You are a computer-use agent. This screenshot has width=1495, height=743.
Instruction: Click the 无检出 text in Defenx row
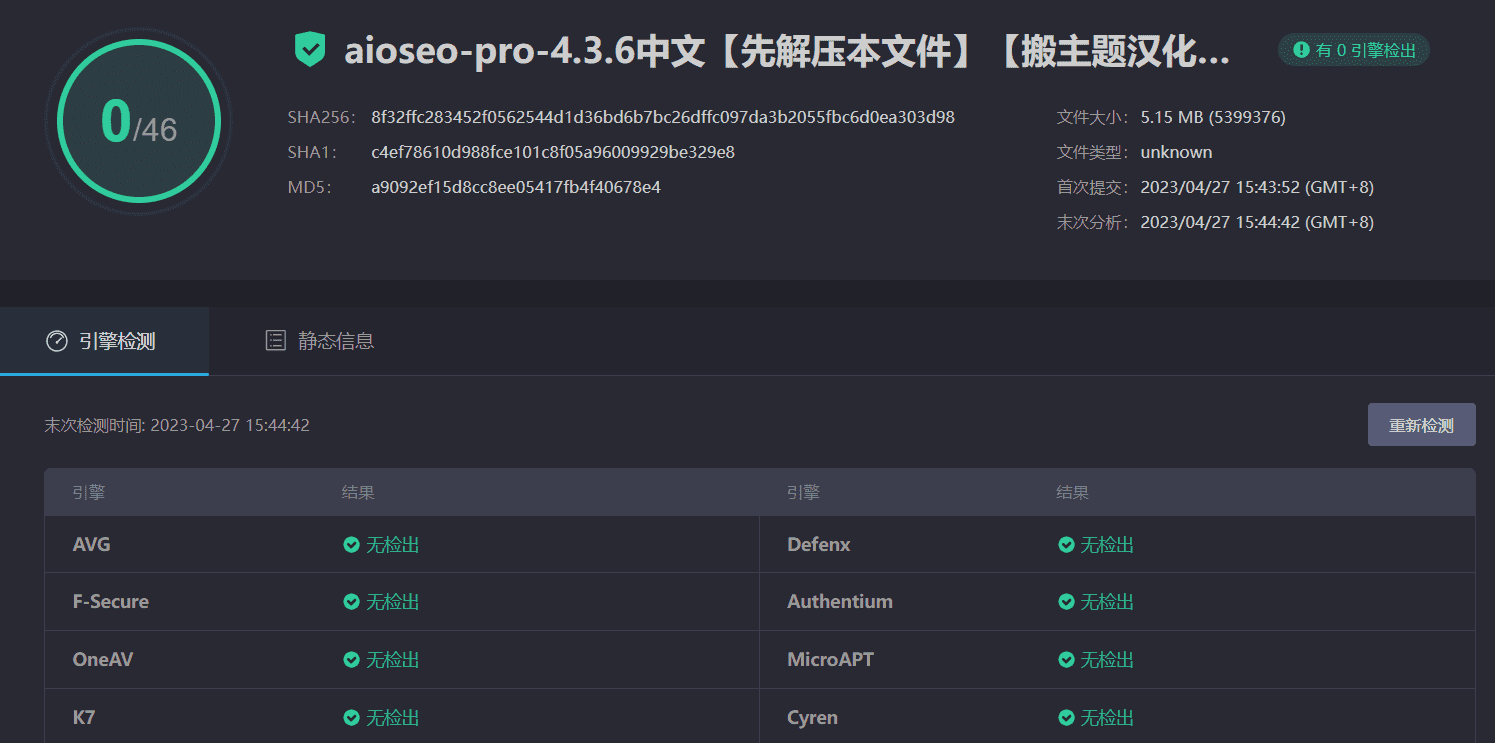pos(1107,545)
